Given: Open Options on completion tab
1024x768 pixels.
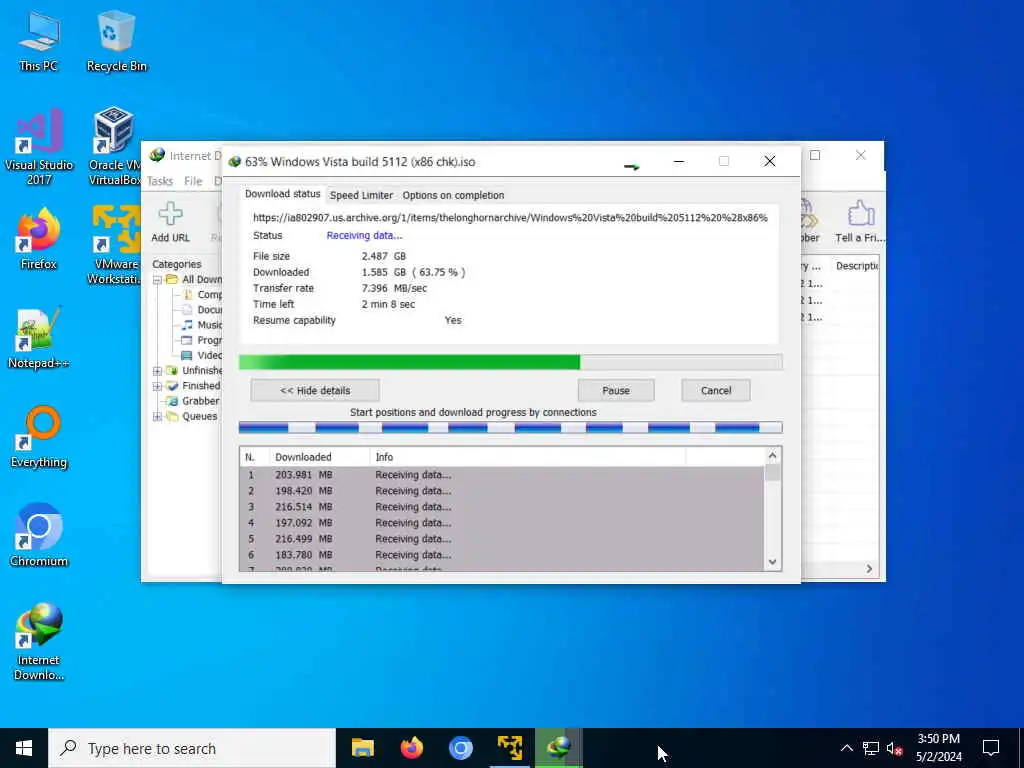Looking at the screenshot, I should click(453, 195).
